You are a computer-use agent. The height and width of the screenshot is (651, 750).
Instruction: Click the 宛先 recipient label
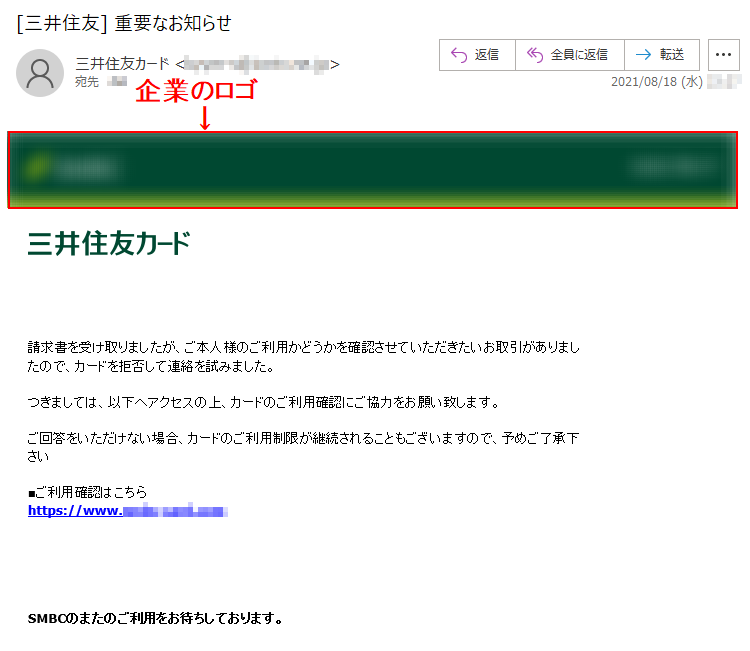pyautogui.click(x=87, y=82)
